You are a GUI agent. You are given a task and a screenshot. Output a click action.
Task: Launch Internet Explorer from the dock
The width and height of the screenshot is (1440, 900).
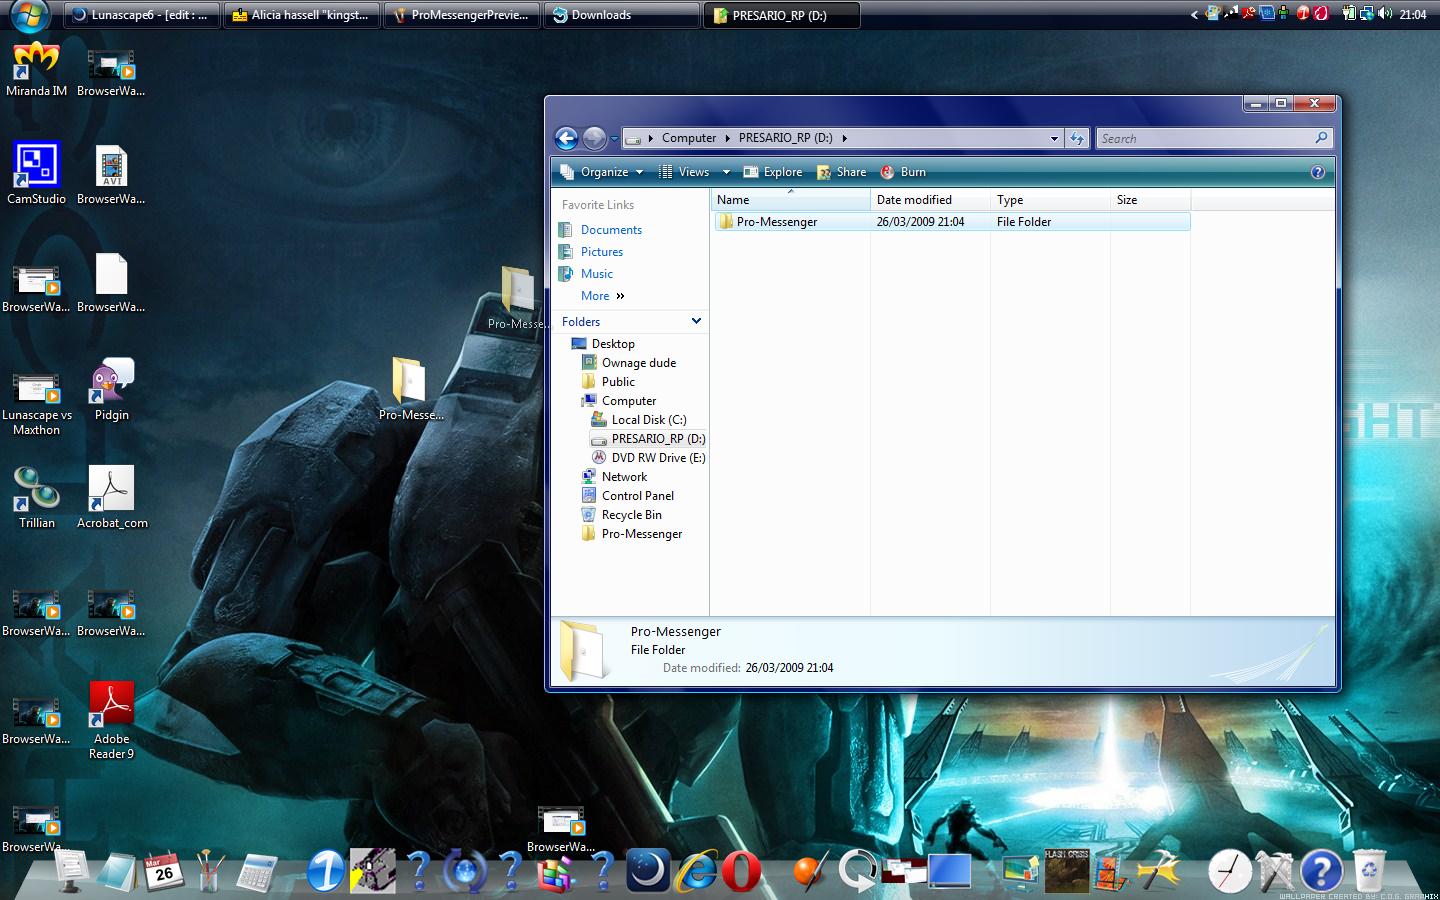696,870
